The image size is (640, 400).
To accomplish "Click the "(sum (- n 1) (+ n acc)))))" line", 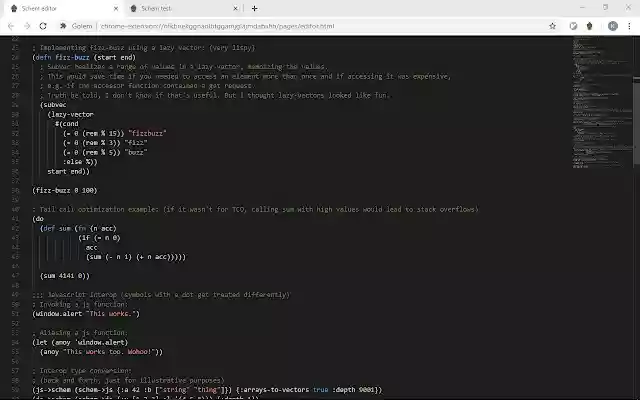I will 136,257.
